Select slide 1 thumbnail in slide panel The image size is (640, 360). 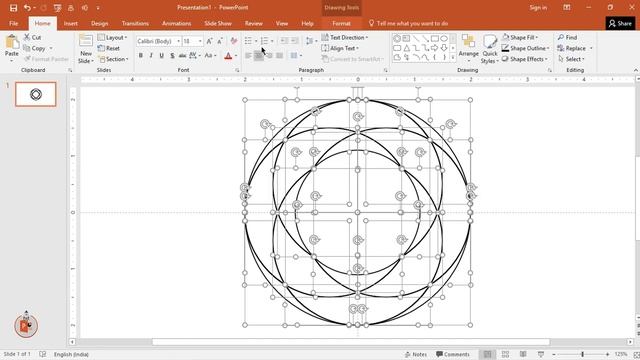click(36, 94)
